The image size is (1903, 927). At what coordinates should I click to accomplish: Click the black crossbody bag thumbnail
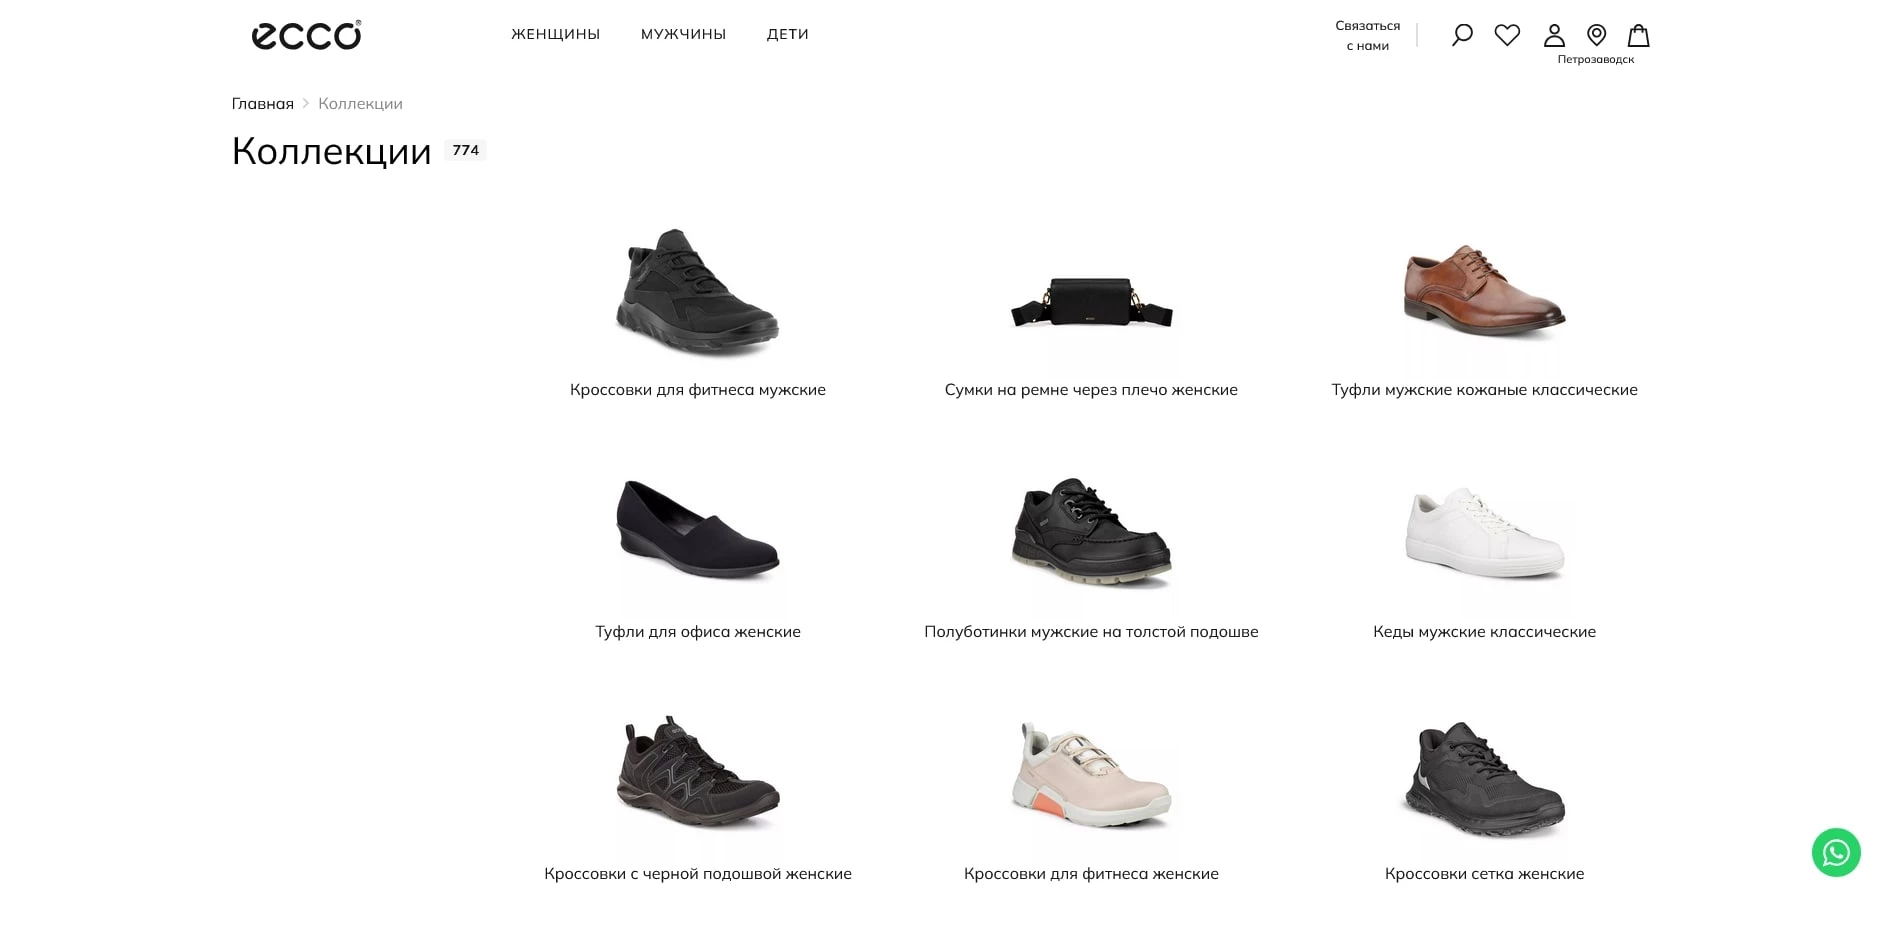[1091, 302]
